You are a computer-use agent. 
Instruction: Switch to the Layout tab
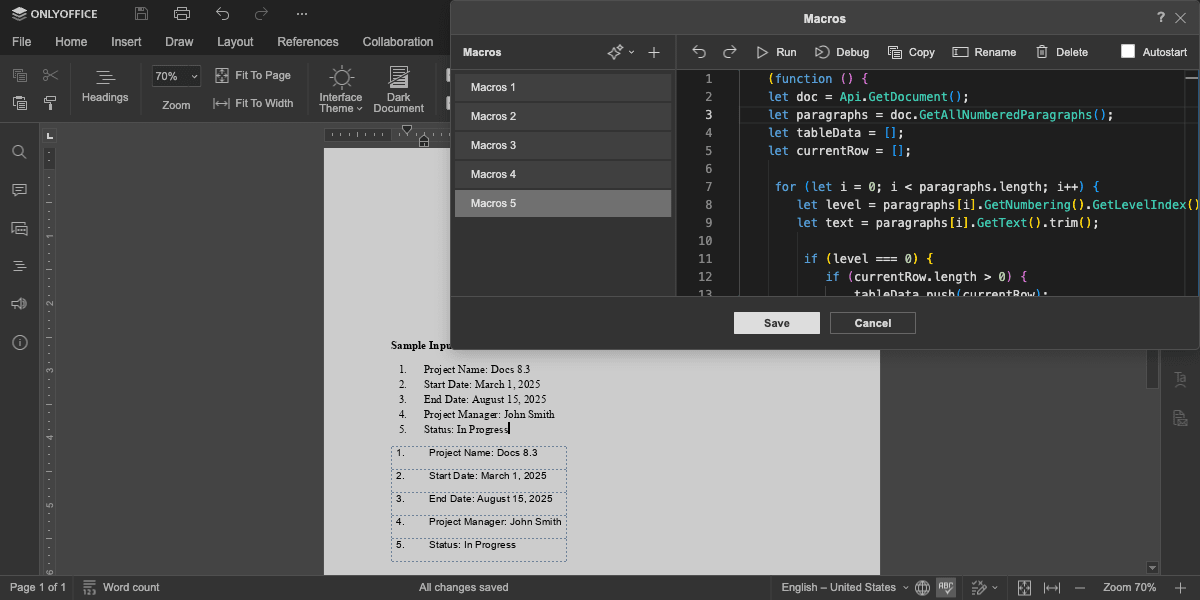click(x=235, y=42)
